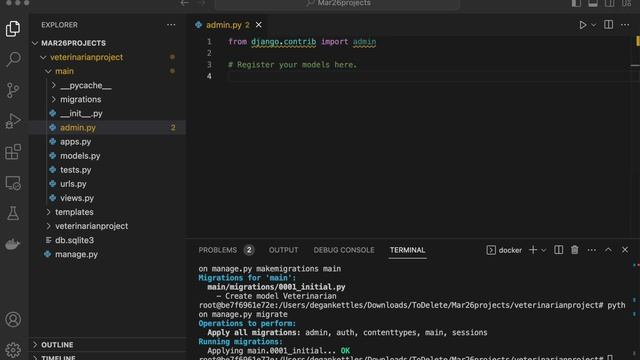Open admin.py in the explorer
The width and height of the screenshot is (640, 360).
pos(108,128)
